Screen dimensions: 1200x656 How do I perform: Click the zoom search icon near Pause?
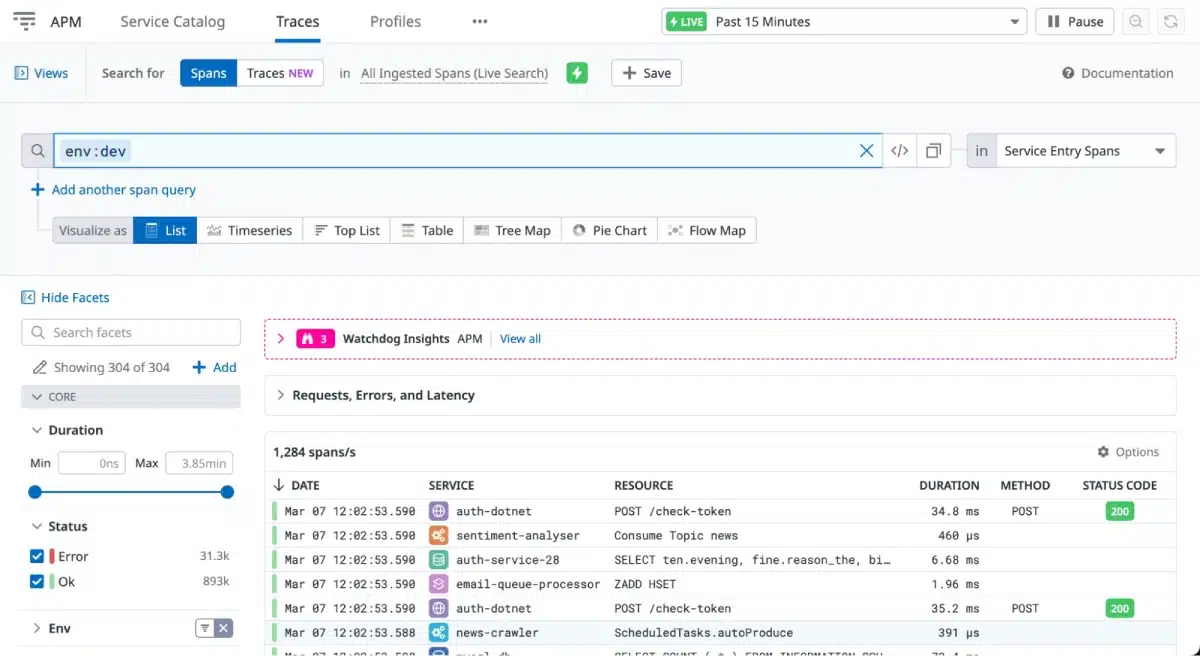point(1135,21)
